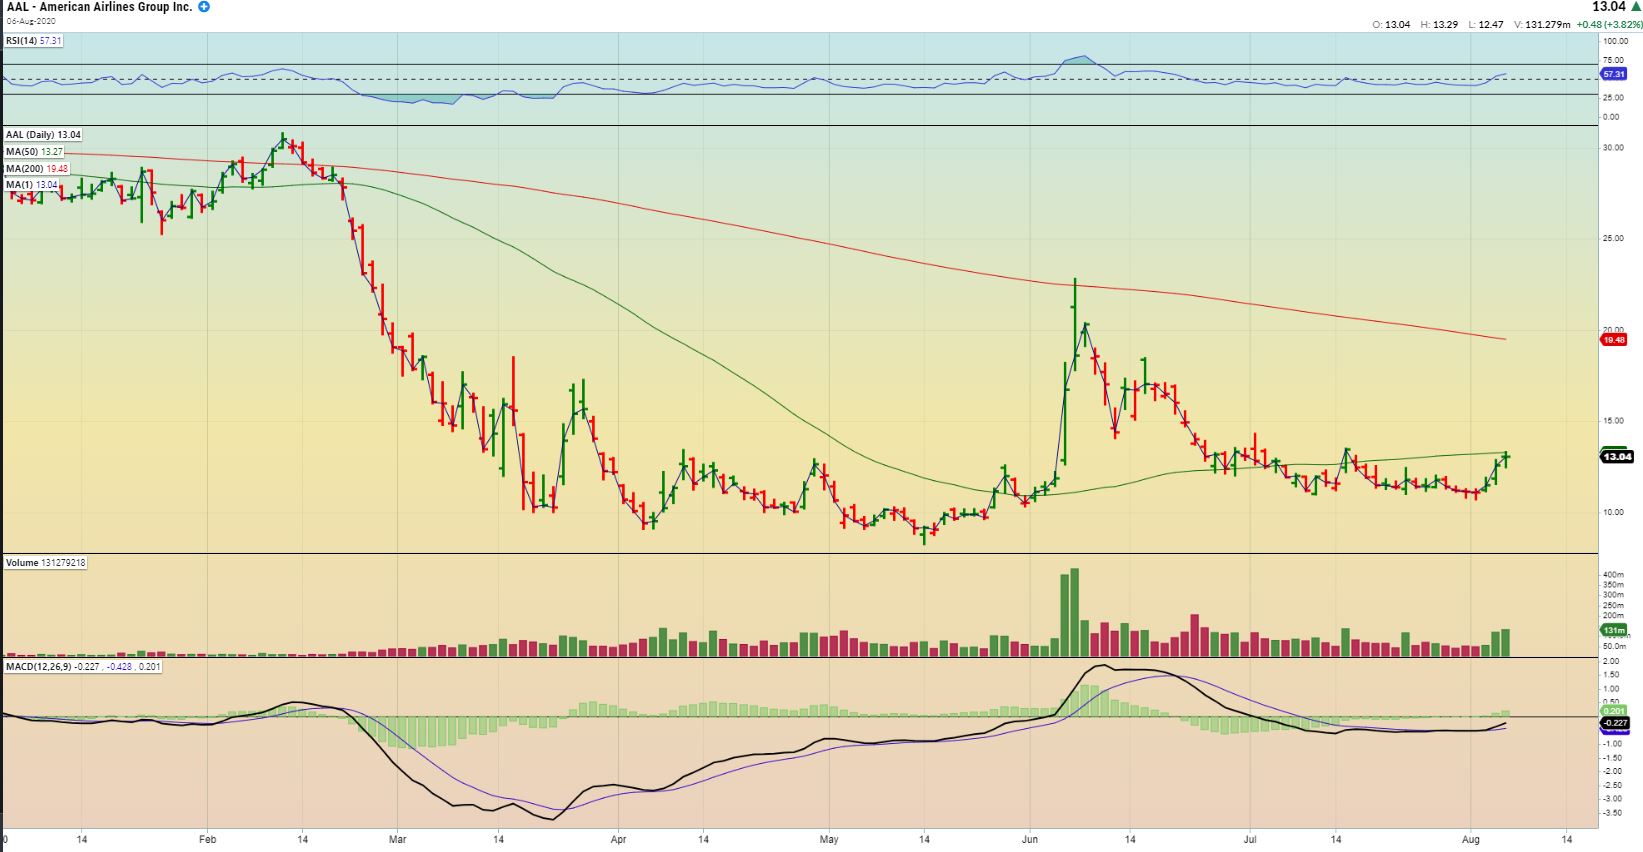Screen dimensions: 1643x852
Task: Click the 13.04 current price marker on axis
Action: coord(1616,457)
